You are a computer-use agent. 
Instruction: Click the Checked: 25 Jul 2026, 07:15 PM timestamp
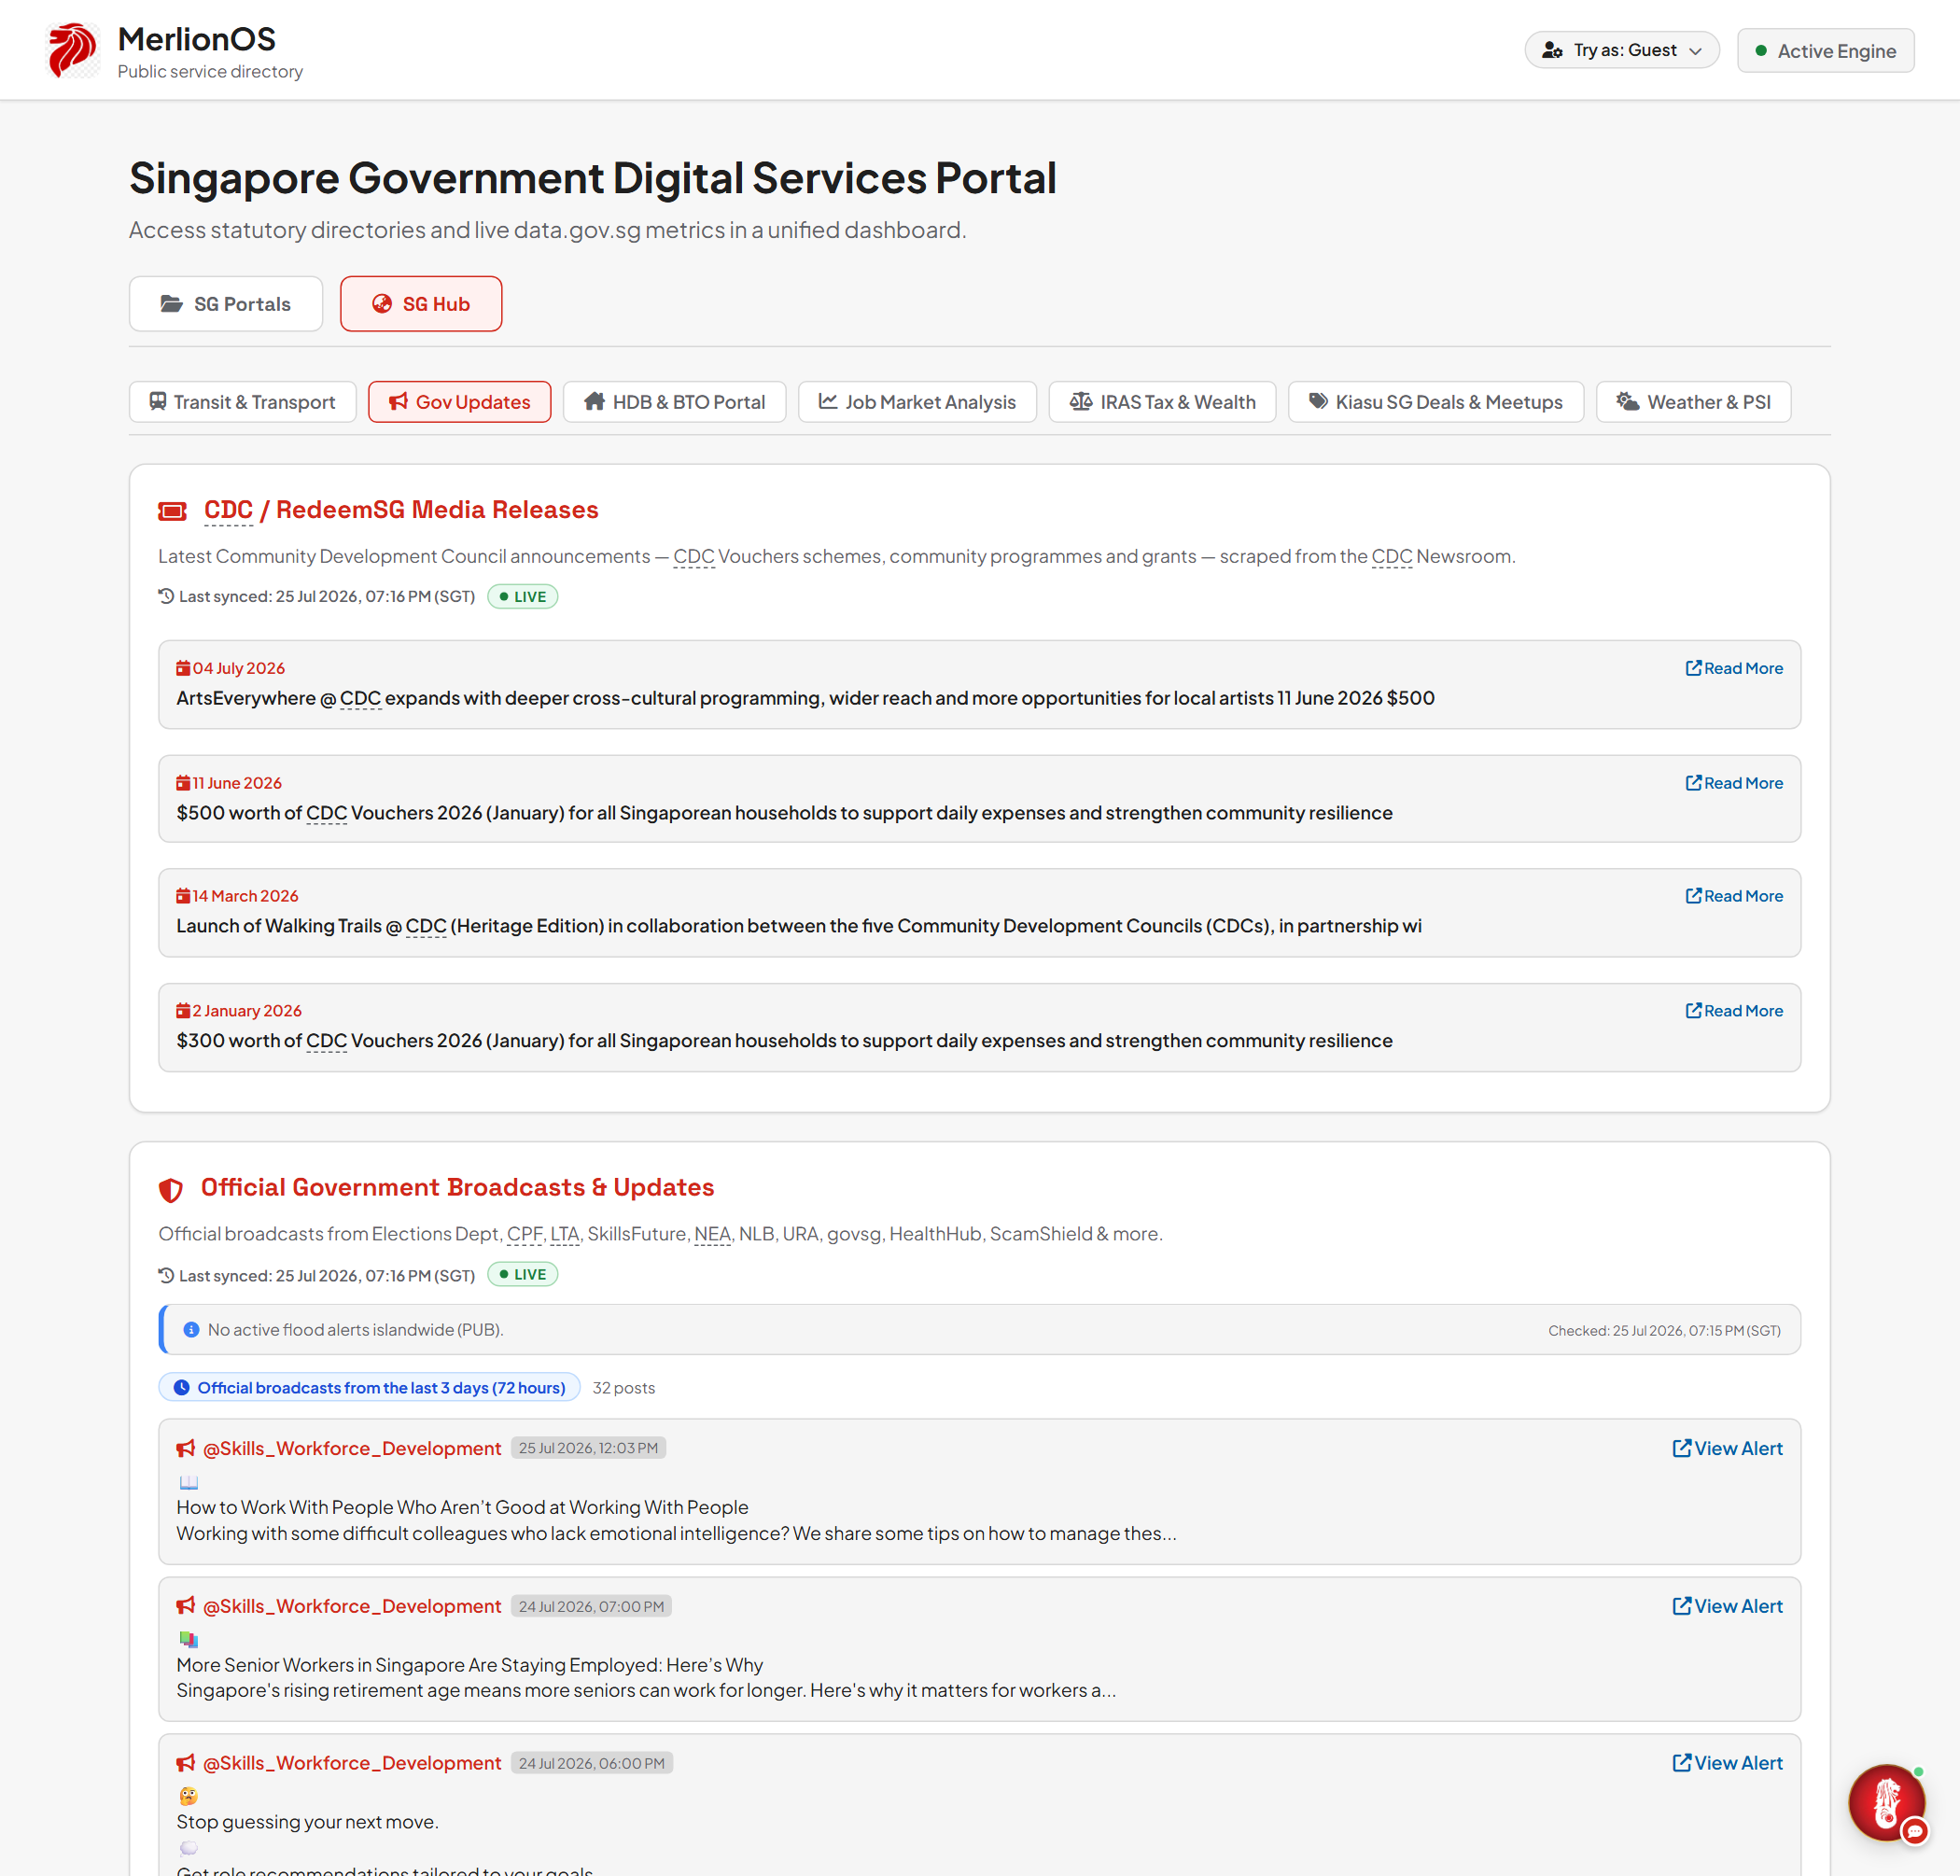(1665, 1331)
